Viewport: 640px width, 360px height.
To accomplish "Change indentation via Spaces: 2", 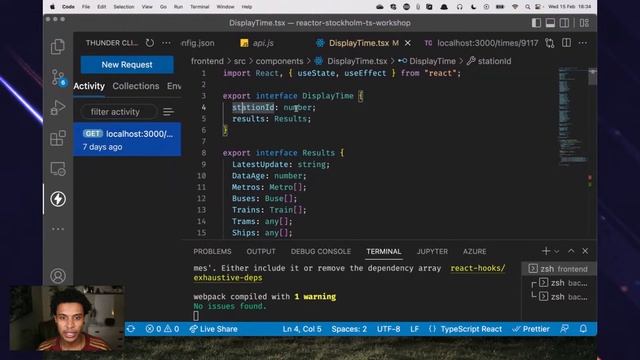I will [349, 329].
